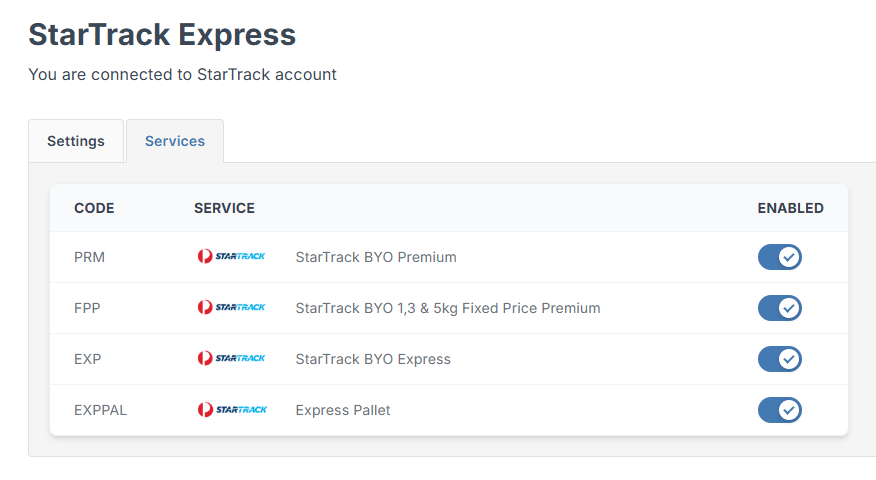
Task: Click the StarTrack BYO Premium service name
Action: (376, 257)
